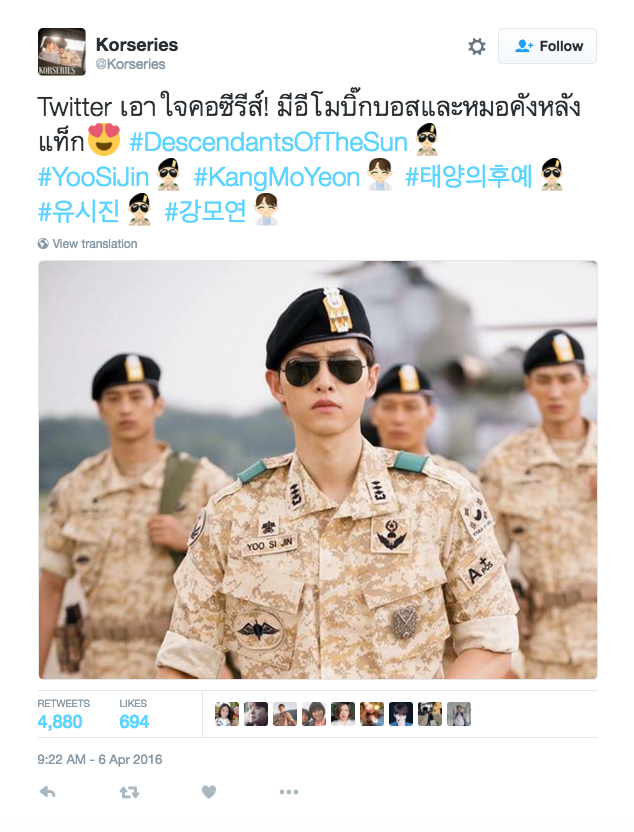Open the Korseries display name link

(x=137, y=45)
